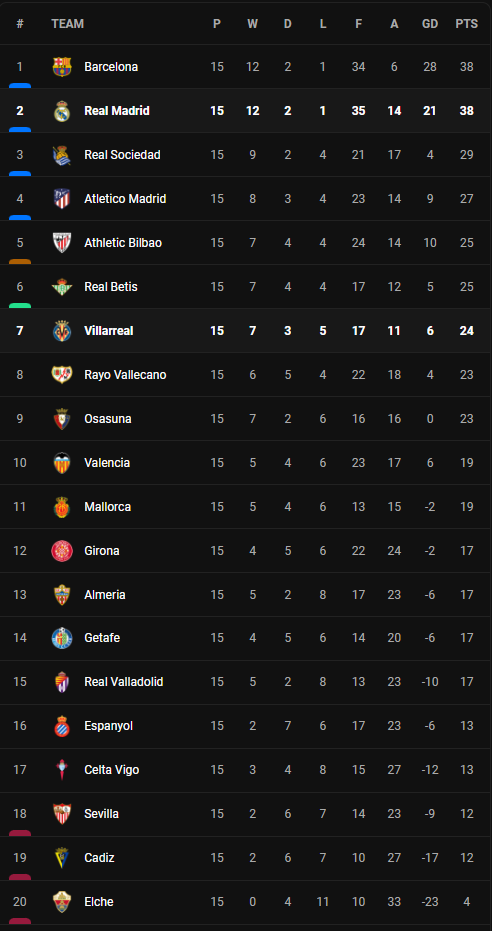Image resolution: width=492 pixels, height=931 pixels.
Task: Click the Athletic Bilbao crest icon
Action: 62,242
